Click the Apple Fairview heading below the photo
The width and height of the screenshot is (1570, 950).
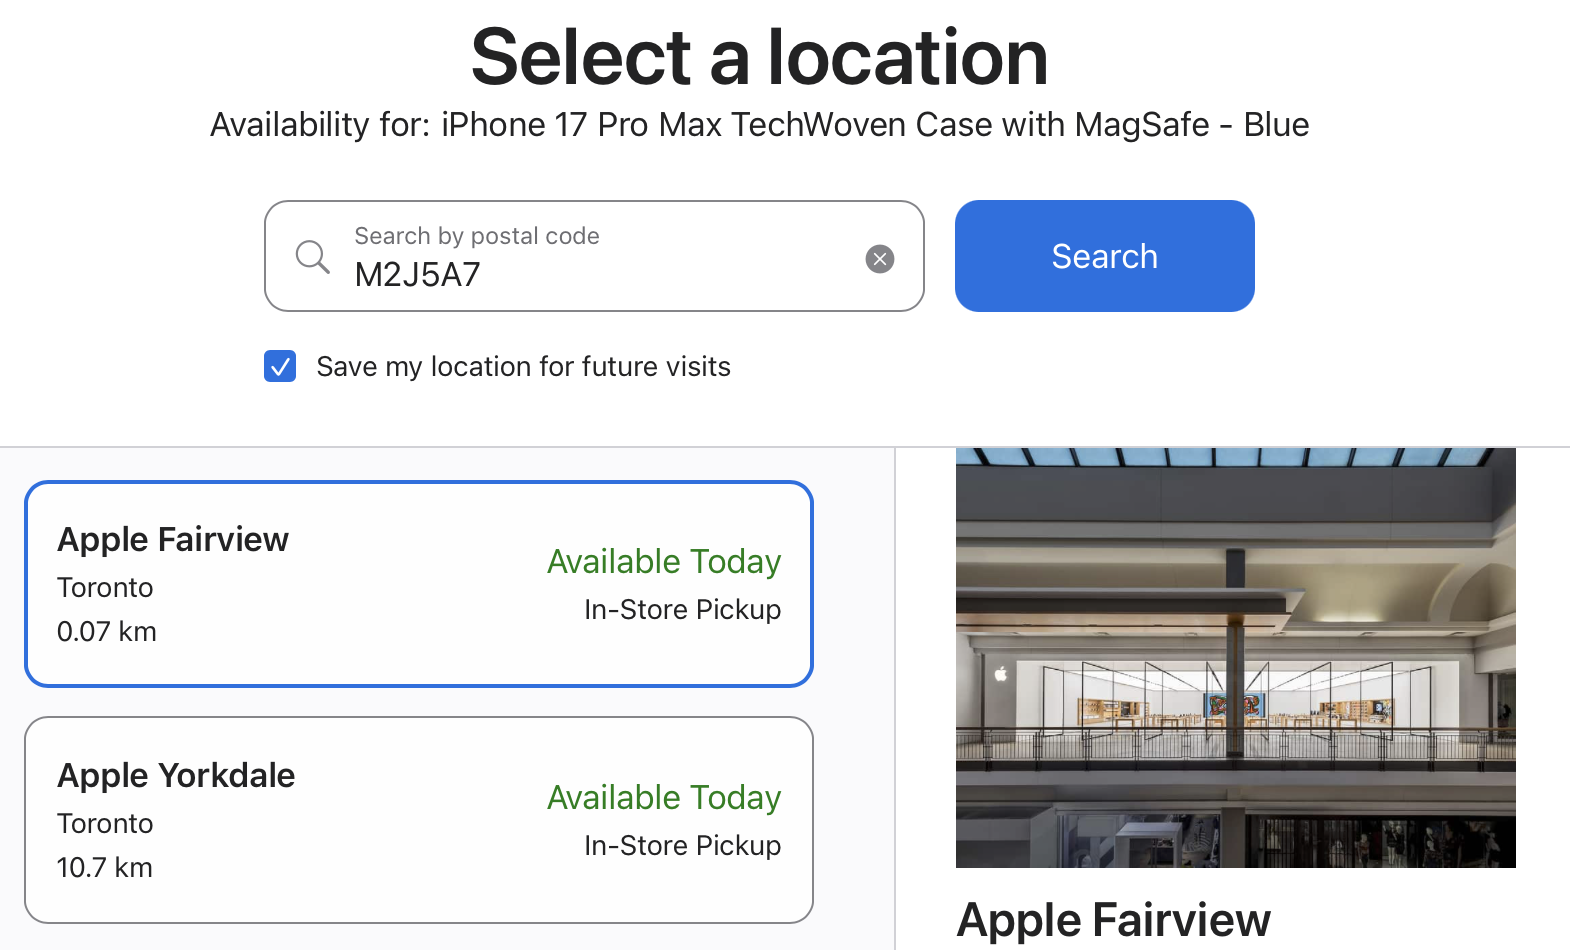[1113, 920]
